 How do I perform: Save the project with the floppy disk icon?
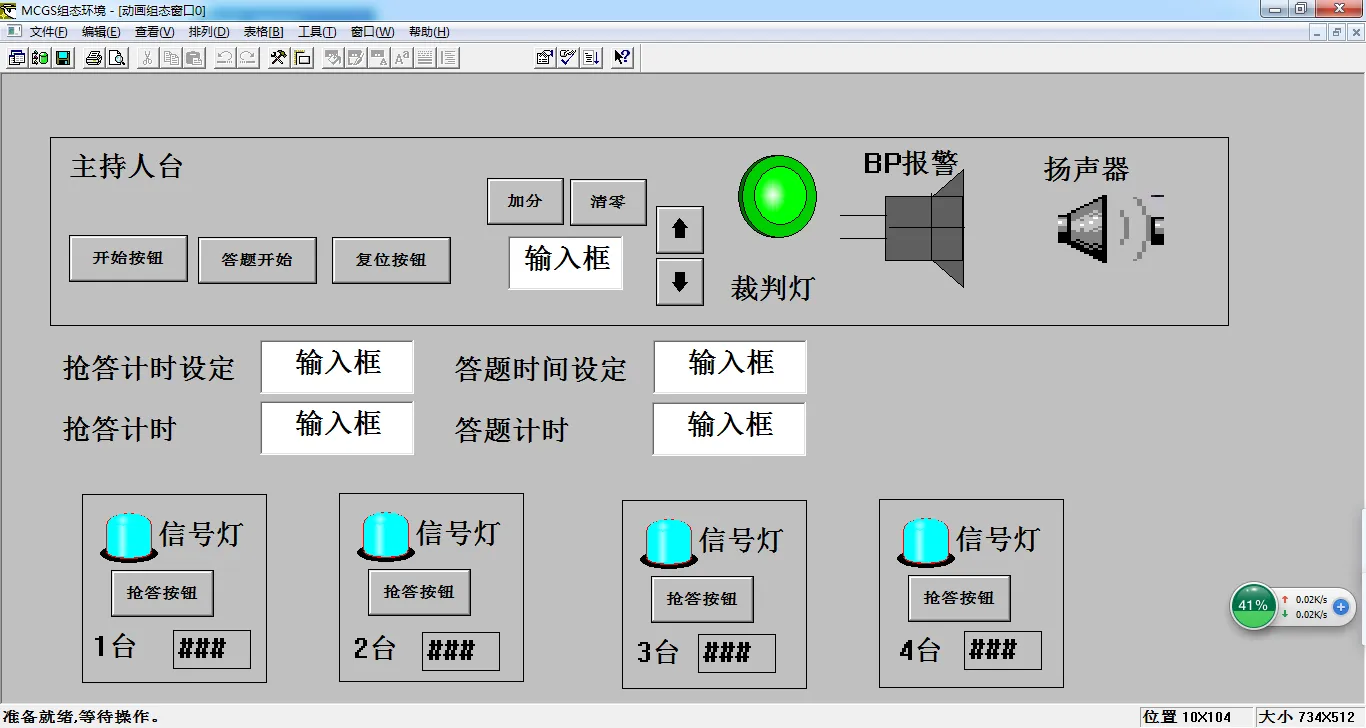pyautogui.click(x=62, y=57)
